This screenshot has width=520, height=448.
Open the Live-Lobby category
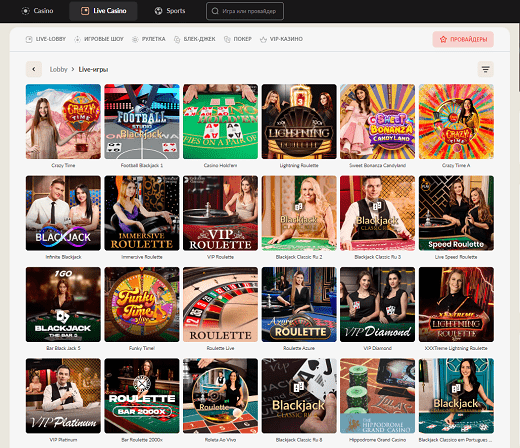coord(46,39)
